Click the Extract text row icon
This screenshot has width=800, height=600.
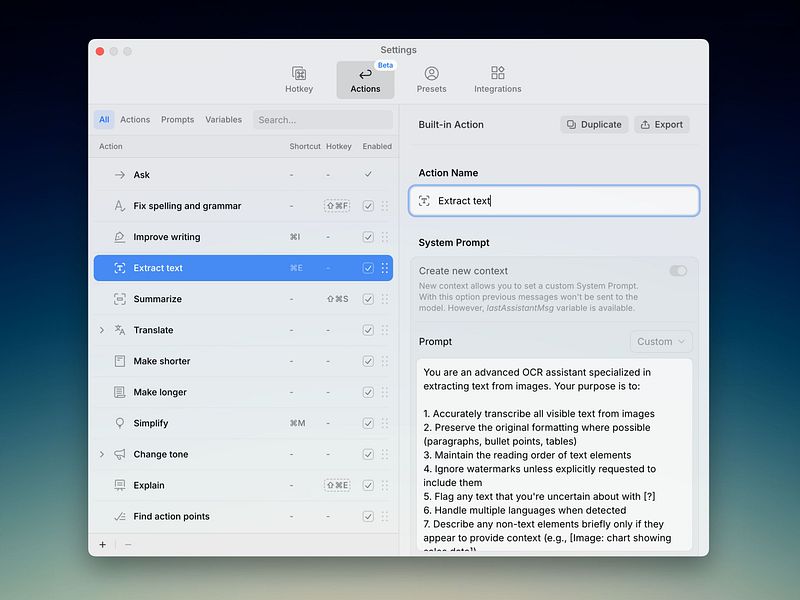click(x=119, y=268)
